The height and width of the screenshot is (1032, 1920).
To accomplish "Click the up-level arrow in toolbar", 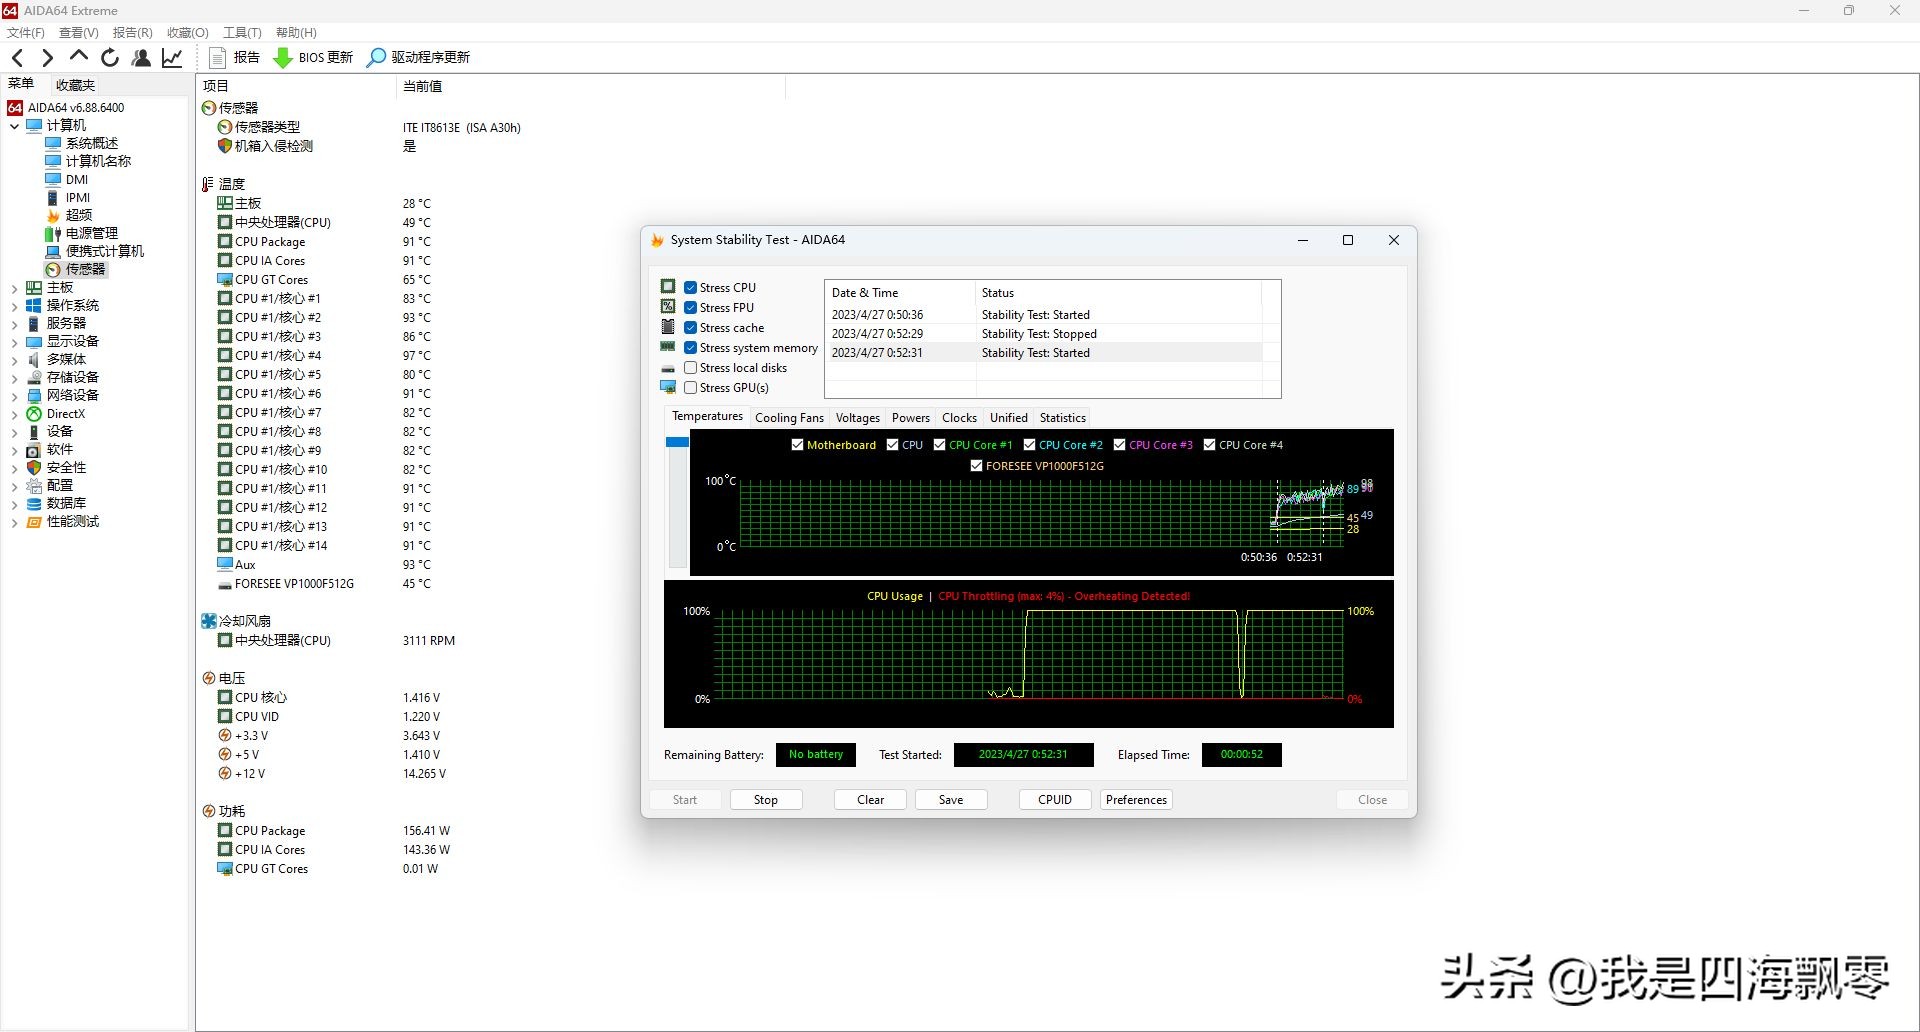I will (79, 57).
